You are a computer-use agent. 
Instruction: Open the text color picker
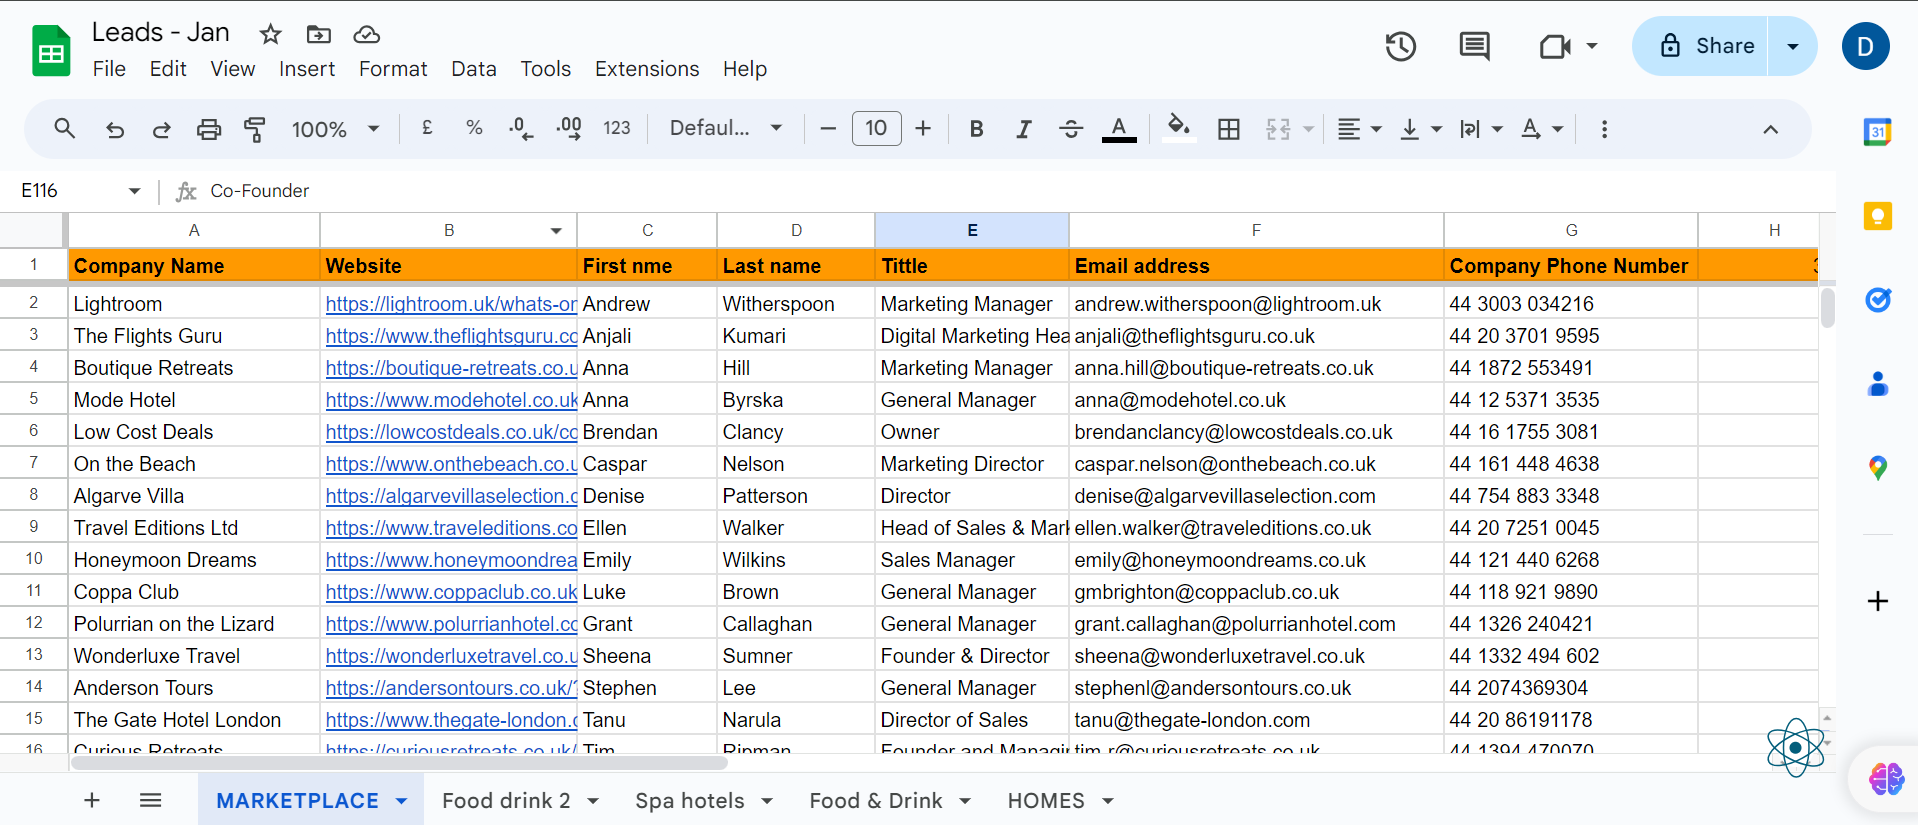point(1119,129)
